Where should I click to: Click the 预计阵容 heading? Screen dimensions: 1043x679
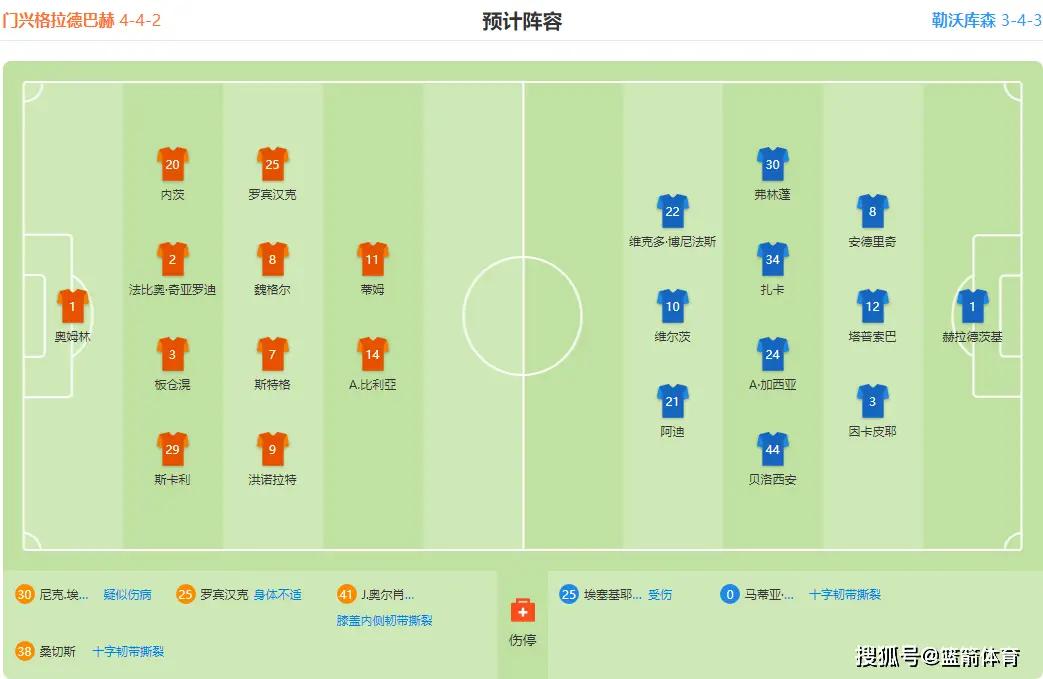[522, 21]
